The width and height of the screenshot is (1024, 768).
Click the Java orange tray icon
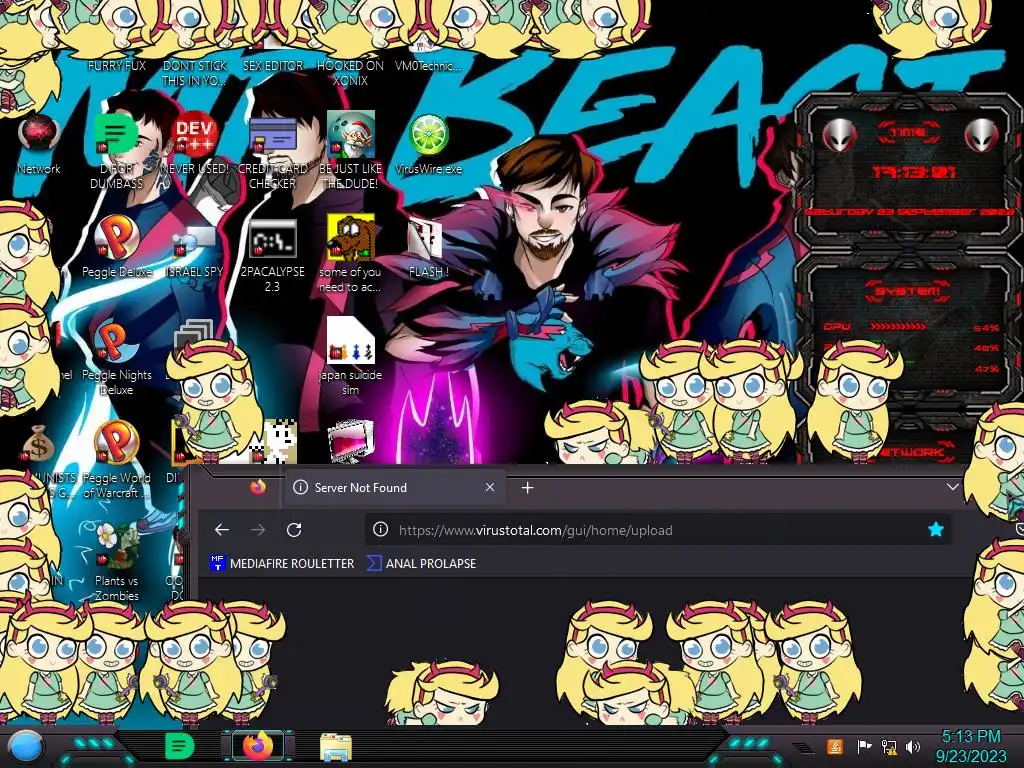coord(835,746)
